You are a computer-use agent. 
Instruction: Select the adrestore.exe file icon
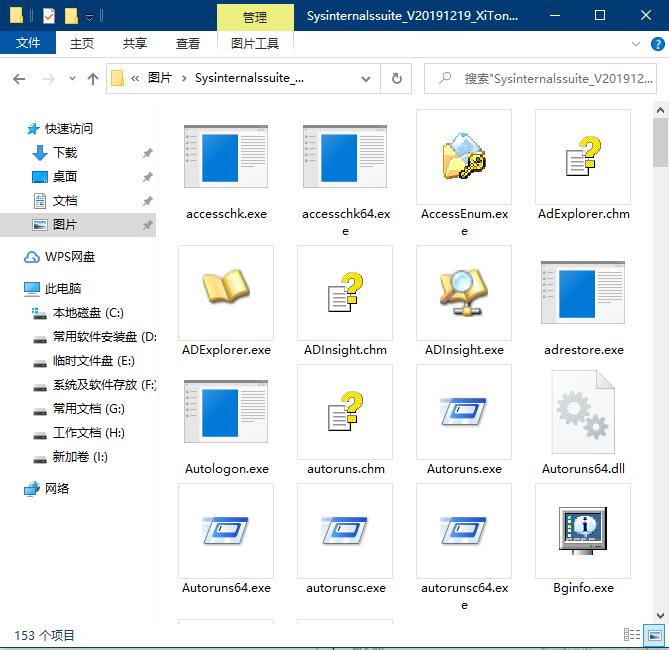pyautogui.click(x=583, y=292)
